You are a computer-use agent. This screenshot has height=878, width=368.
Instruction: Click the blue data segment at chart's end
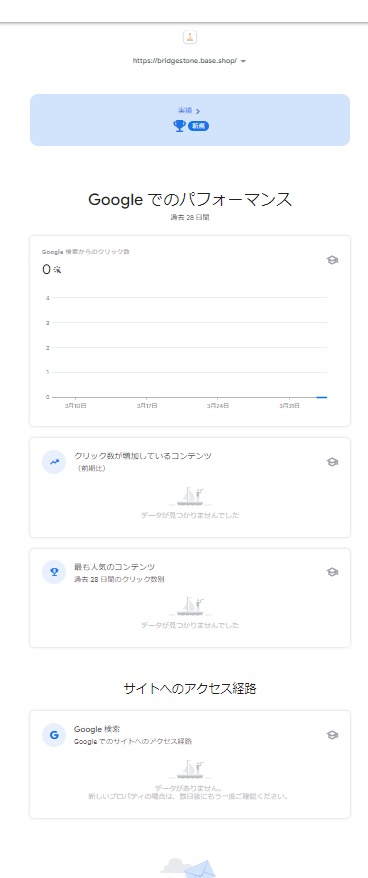[322, 397]
